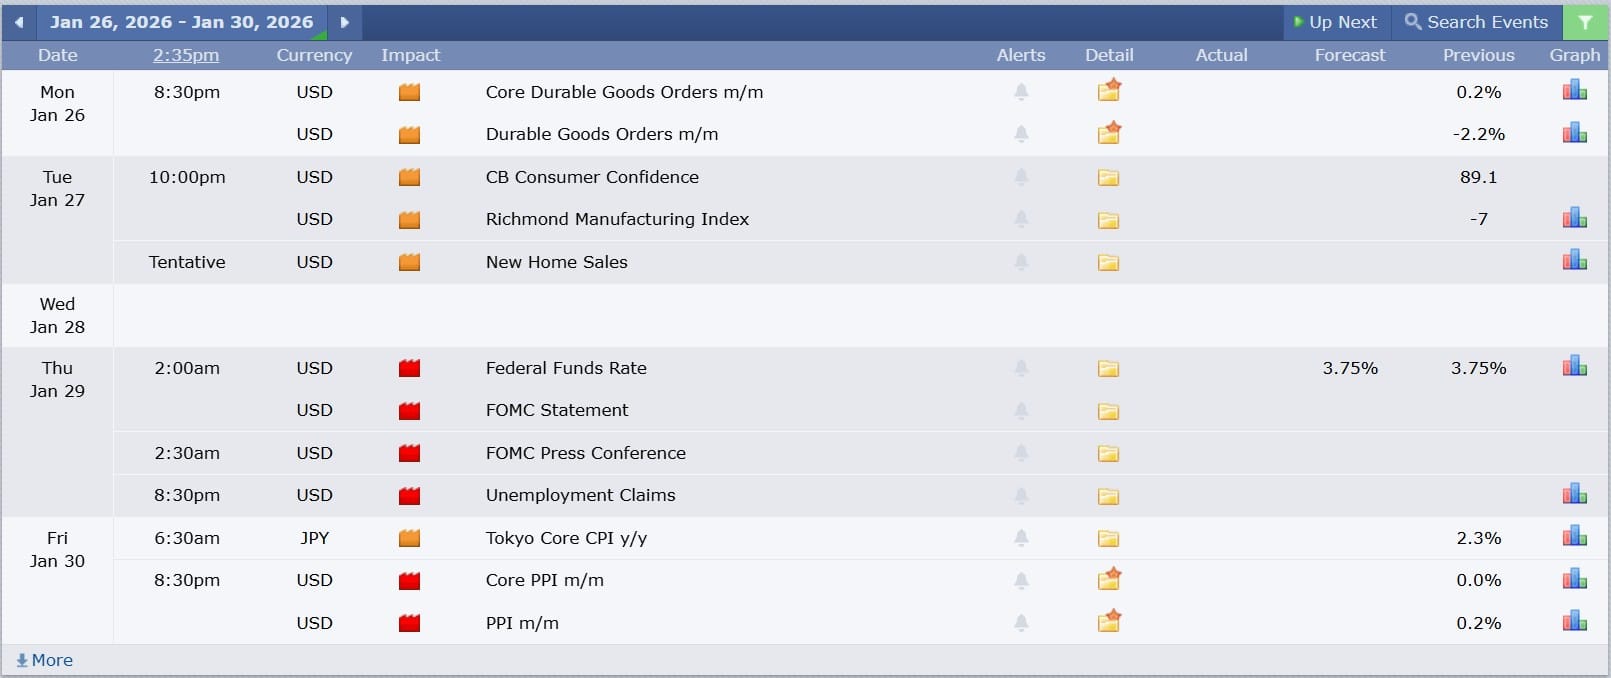1611x678 pixels.
Task: Go to previous week with left arrow
Action: pos(19,22)
